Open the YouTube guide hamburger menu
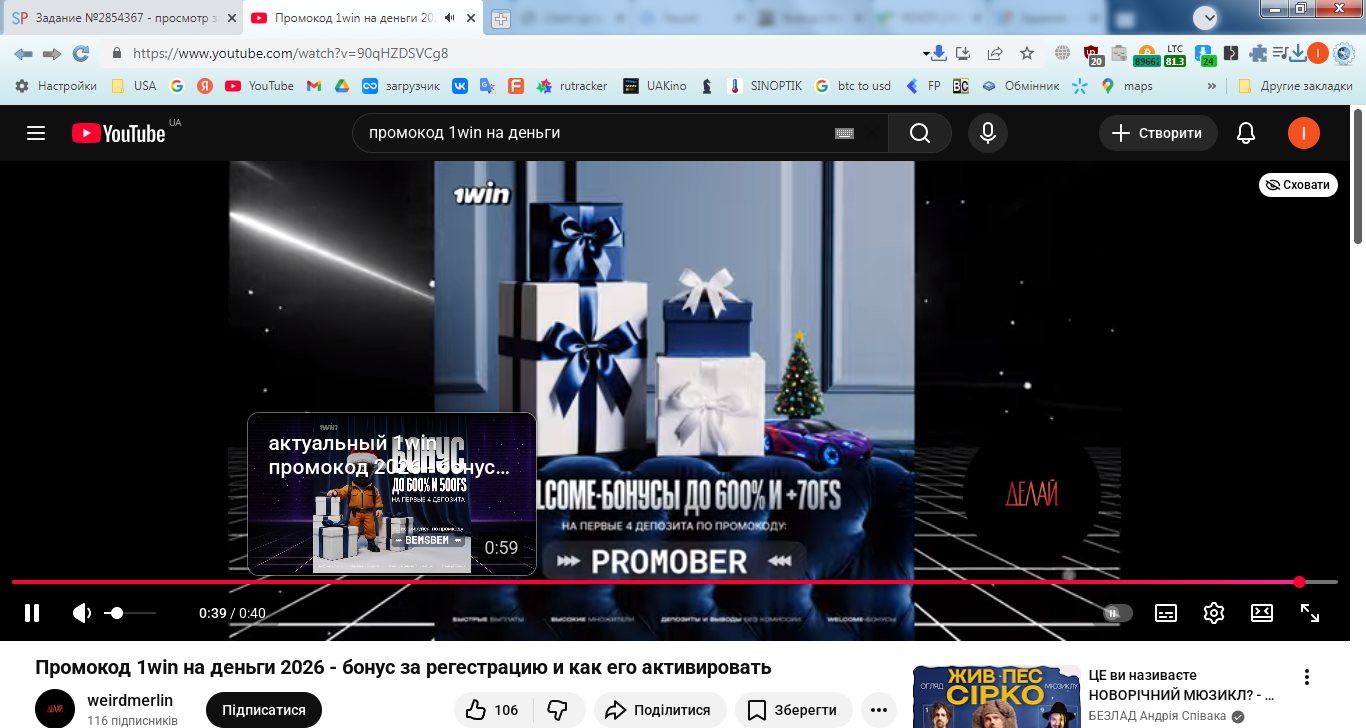The width and height of the screenshot is (1366, 728). coord(36,133)
